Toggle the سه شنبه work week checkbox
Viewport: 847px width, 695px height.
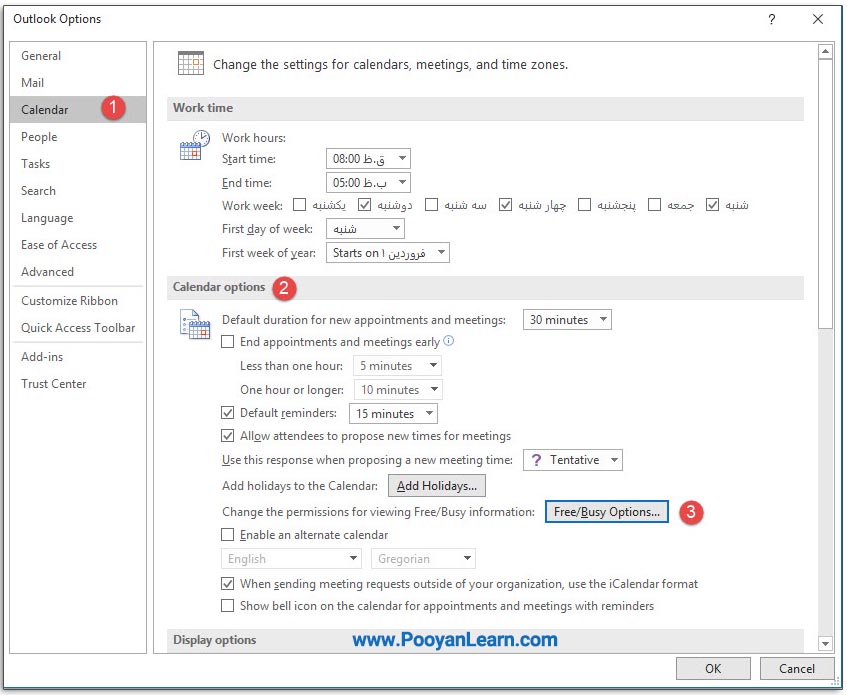tap(431, 205)
